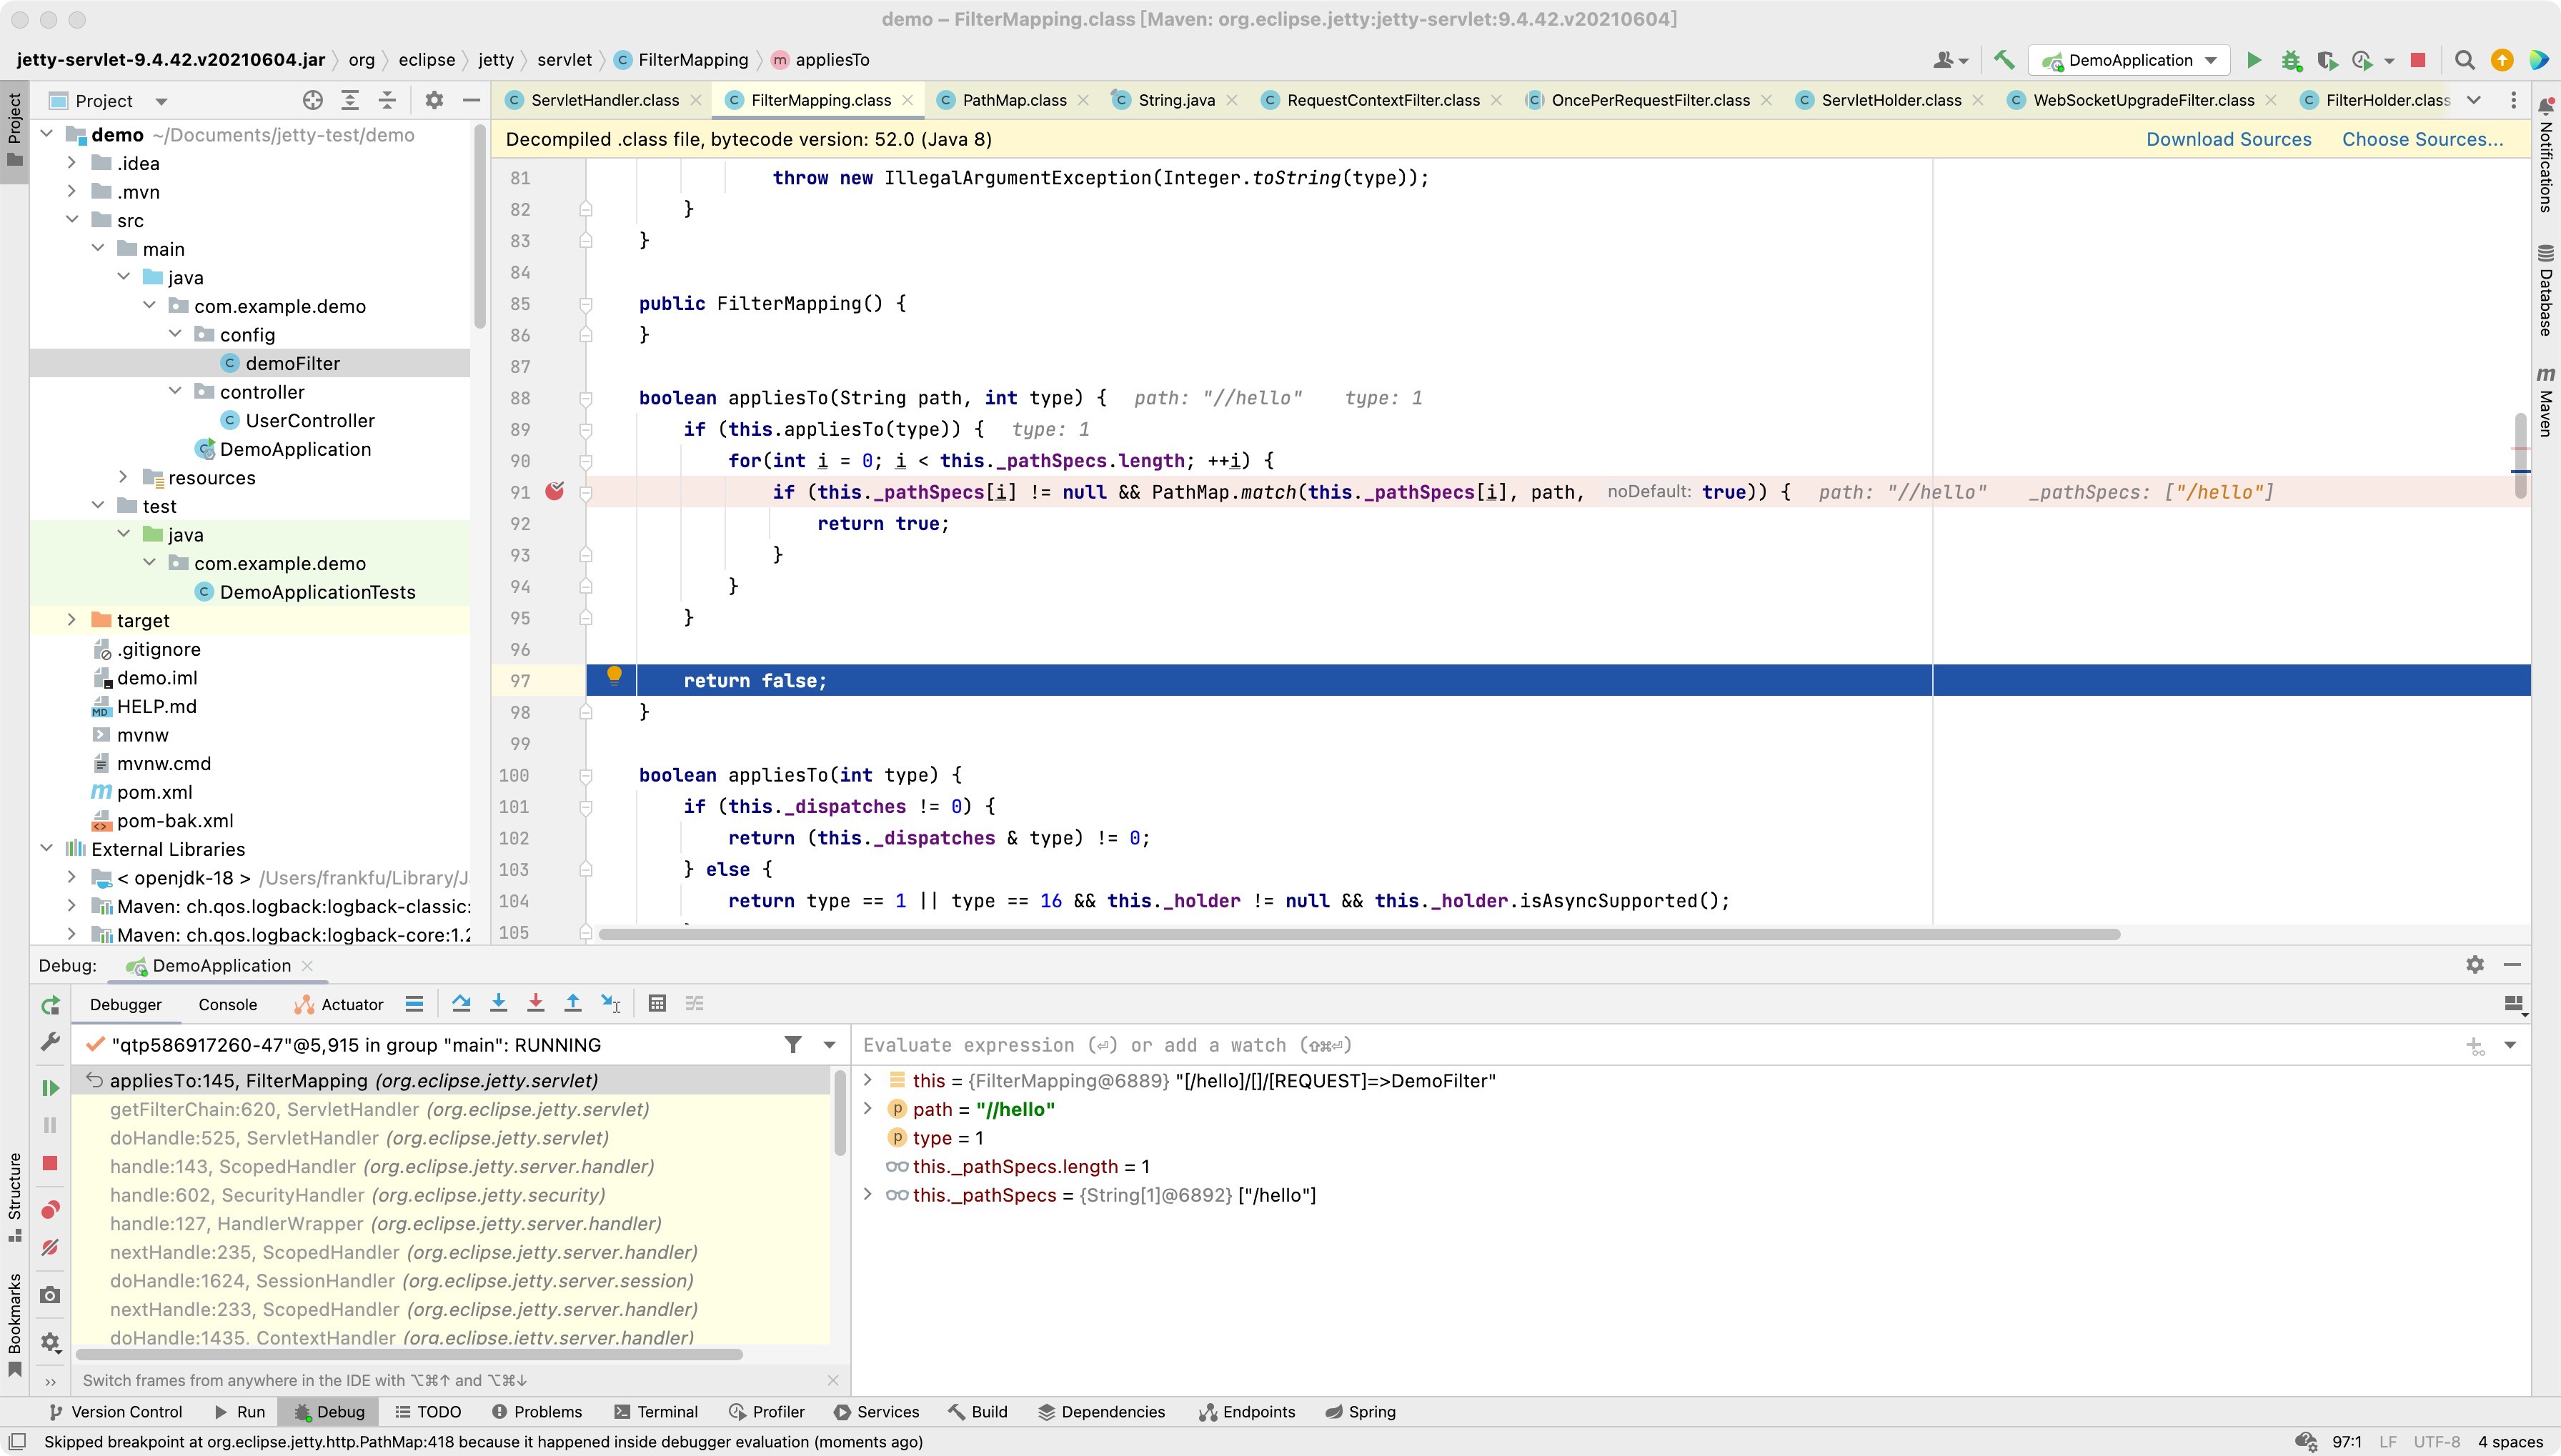Screen dimensions: 2561x1456
Task: Collapse the External Libraries node
Action: coord(46,848)
